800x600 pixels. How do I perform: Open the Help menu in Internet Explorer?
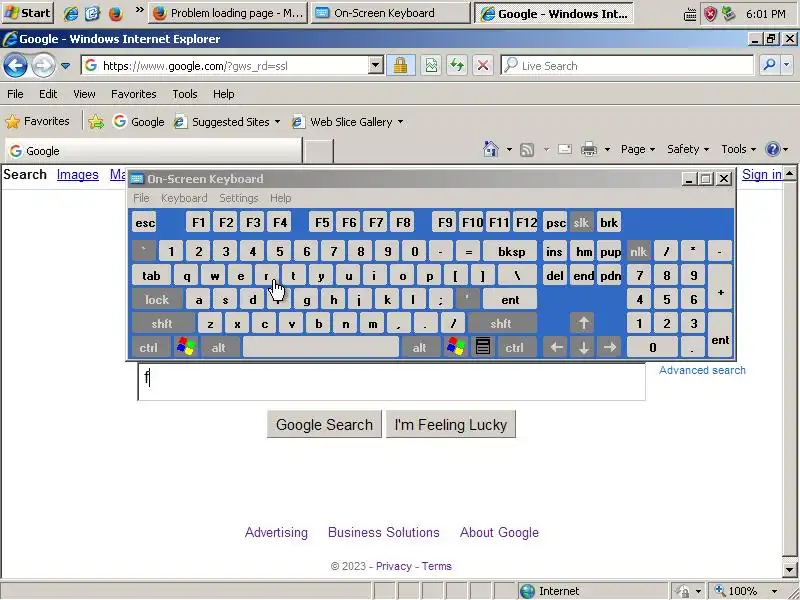(x=223, y=94)
